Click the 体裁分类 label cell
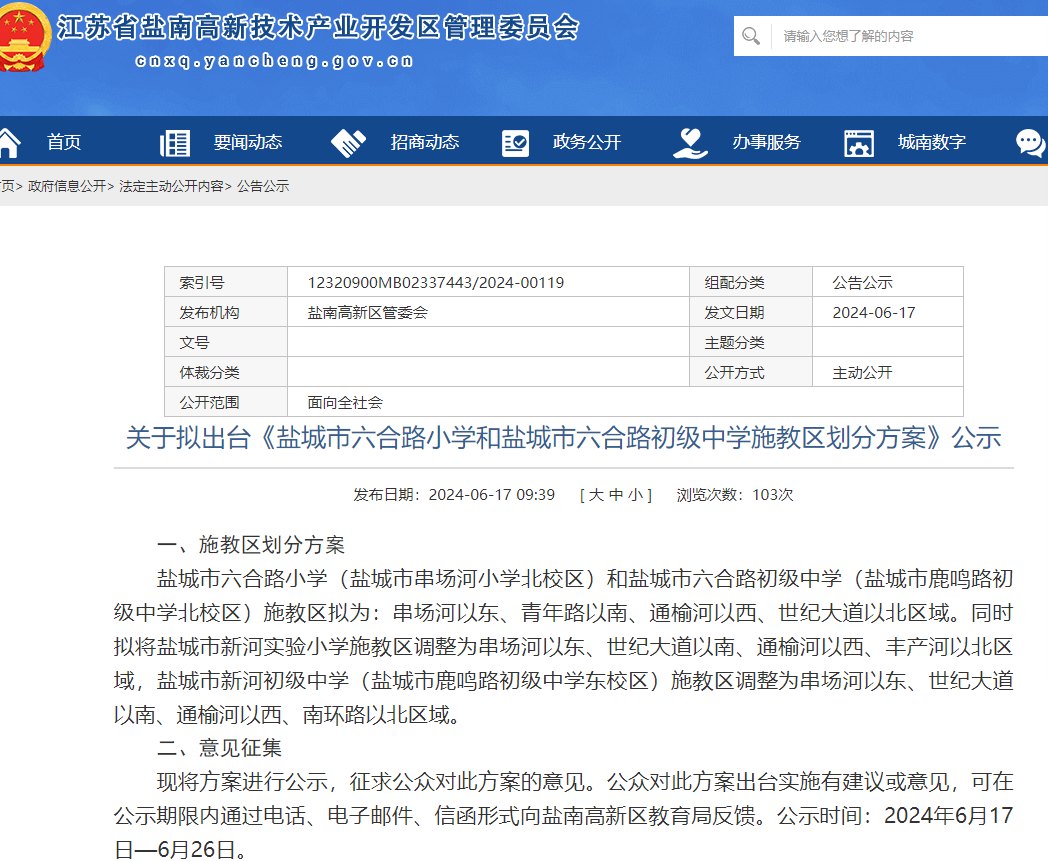The width and height of the screenshot is (1048, 861). pos(226,372)
